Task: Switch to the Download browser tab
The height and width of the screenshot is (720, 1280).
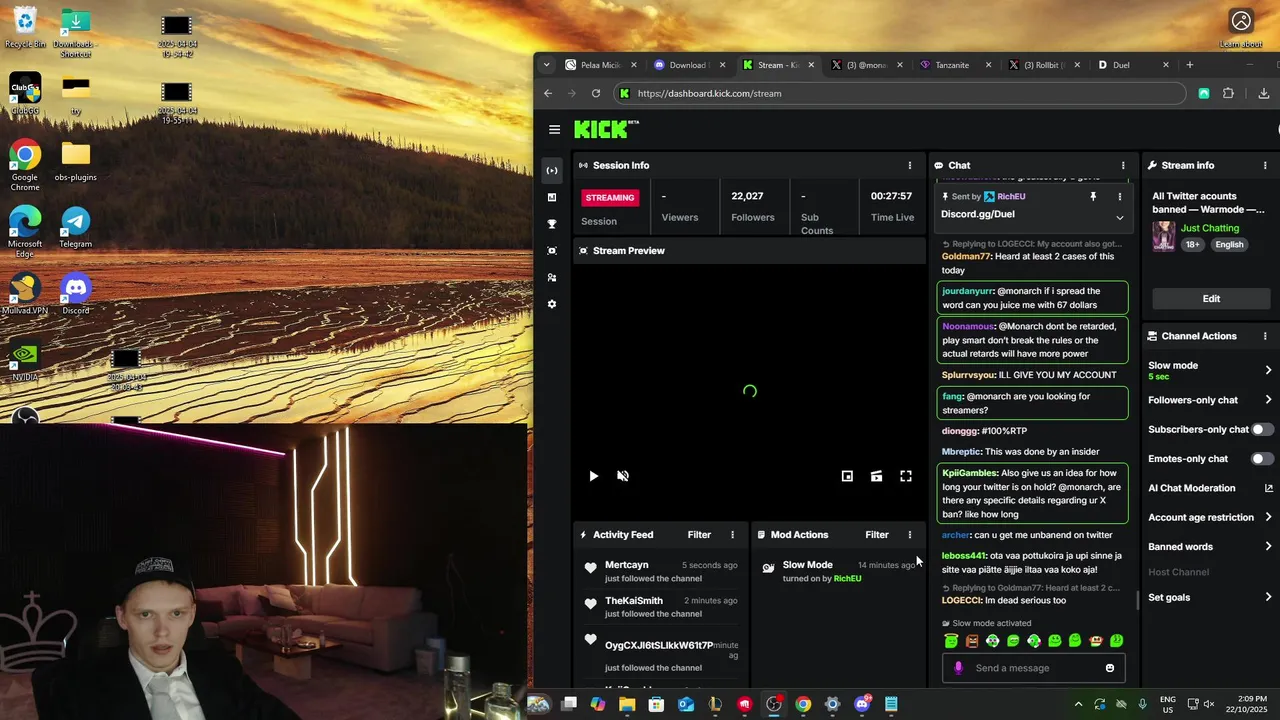Action: (x=688, y=65)
